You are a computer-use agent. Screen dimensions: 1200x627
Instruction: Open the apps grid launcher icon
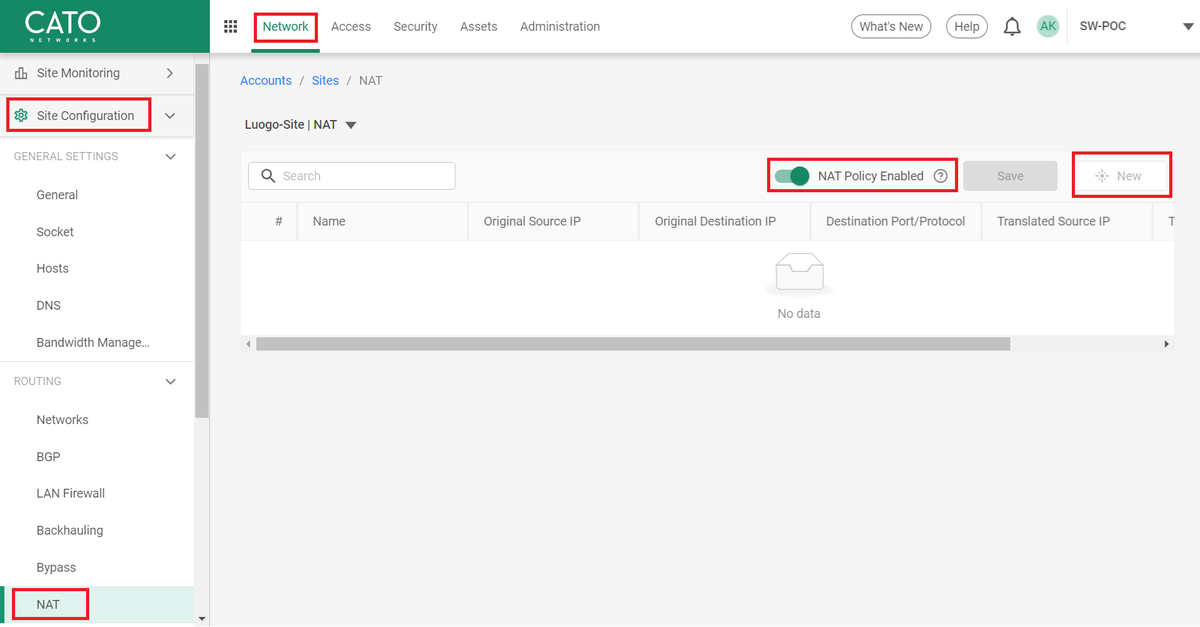230,27
